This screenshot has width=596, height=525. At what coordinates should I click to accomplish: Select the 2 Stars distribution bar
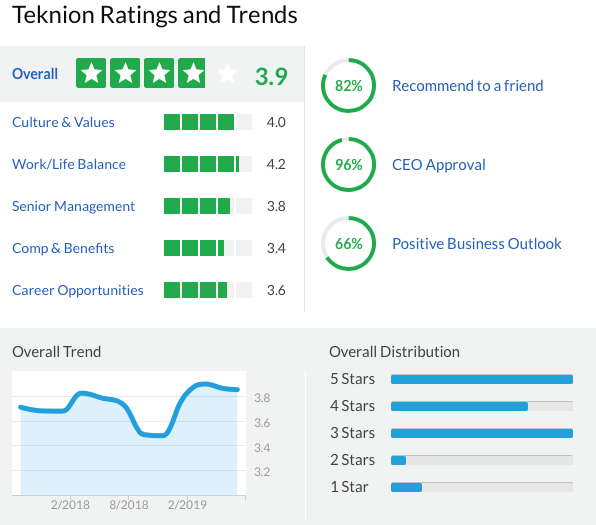click(x=482, y=460)
